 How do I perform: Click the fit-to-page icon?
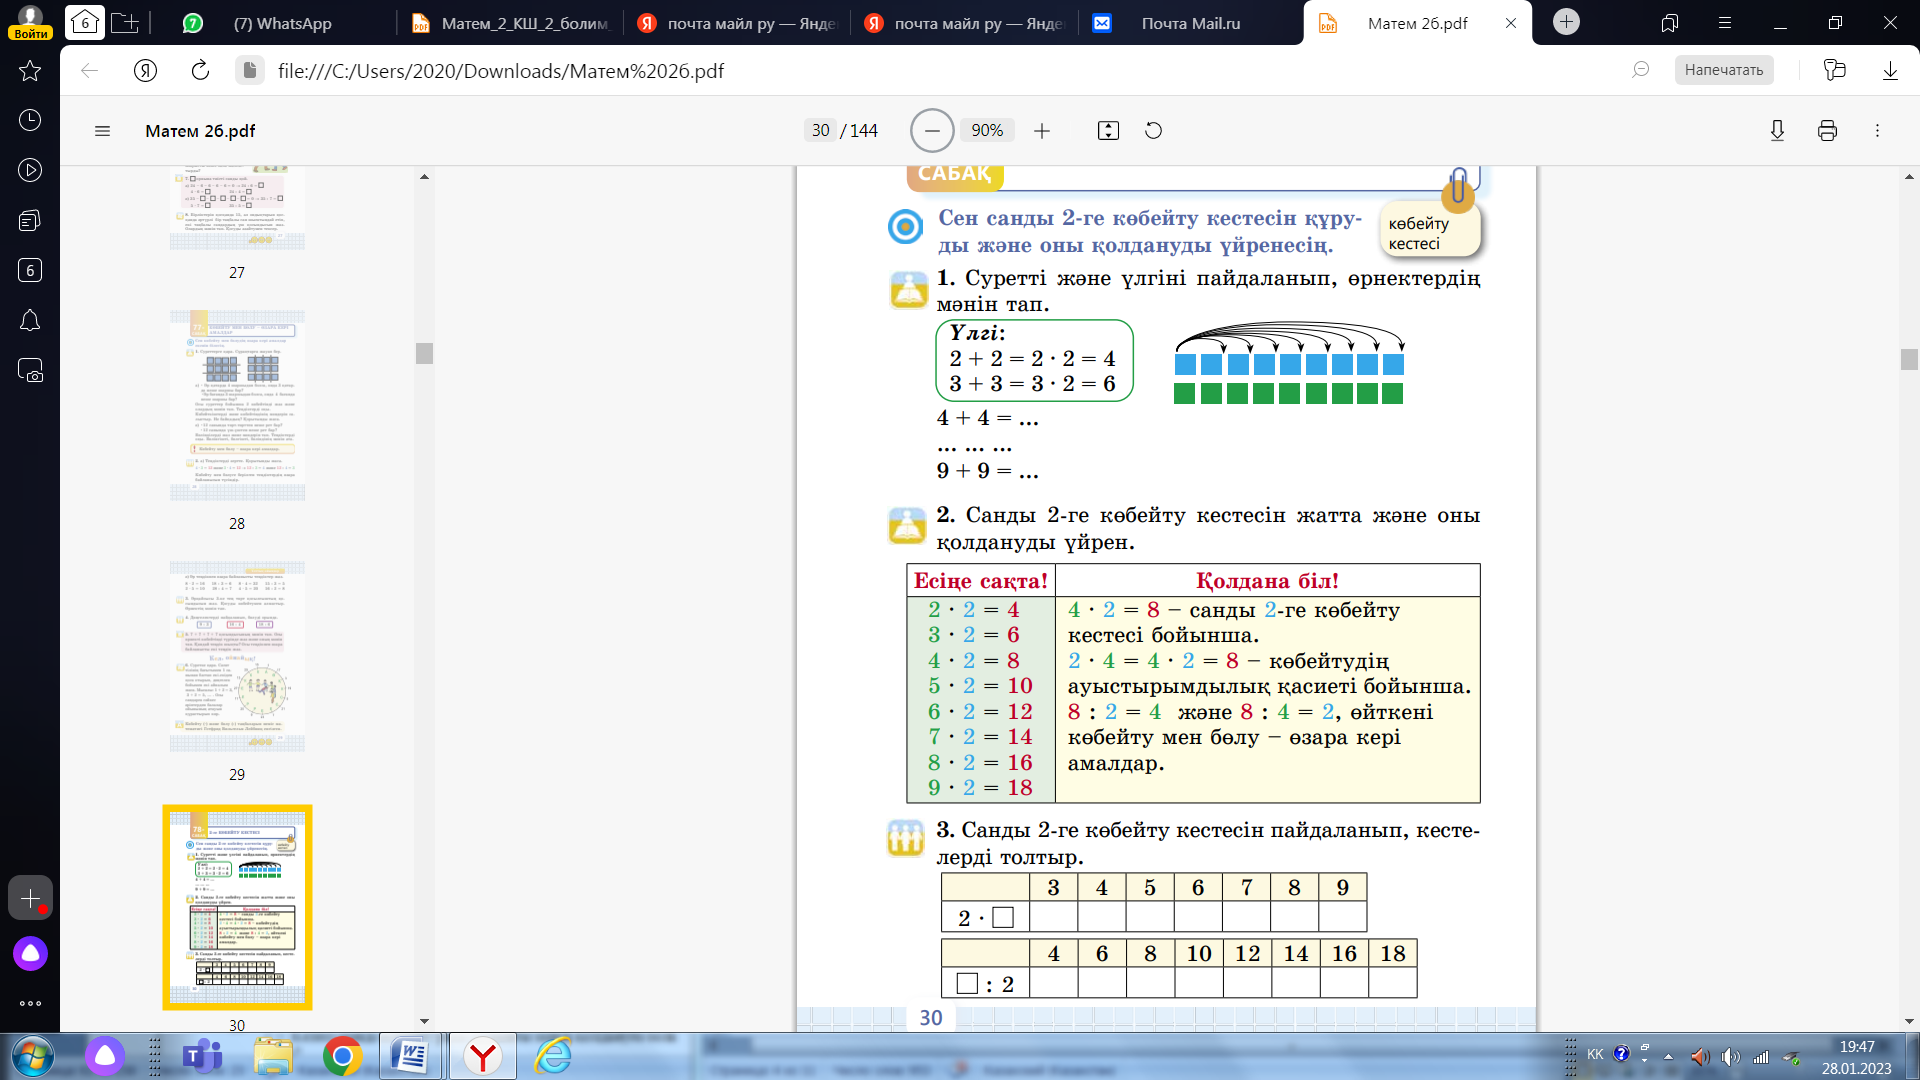click(1108, 131)
